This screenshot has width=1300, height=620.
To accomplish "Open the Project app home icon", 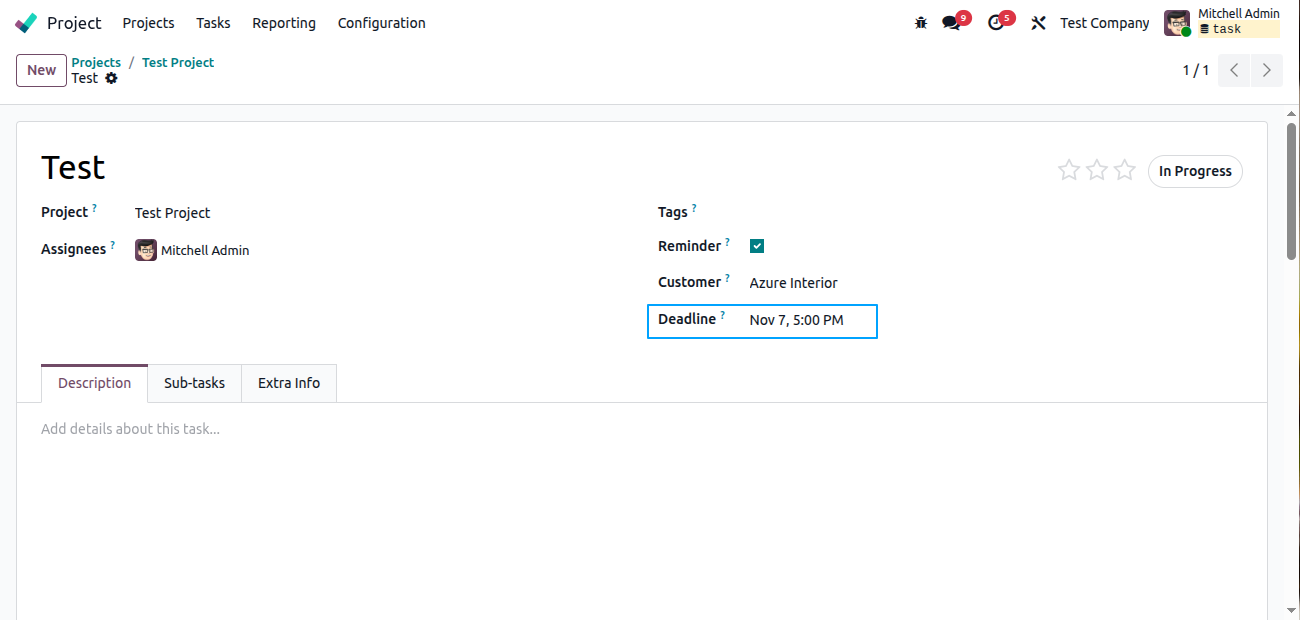I will tap(26, 22).
